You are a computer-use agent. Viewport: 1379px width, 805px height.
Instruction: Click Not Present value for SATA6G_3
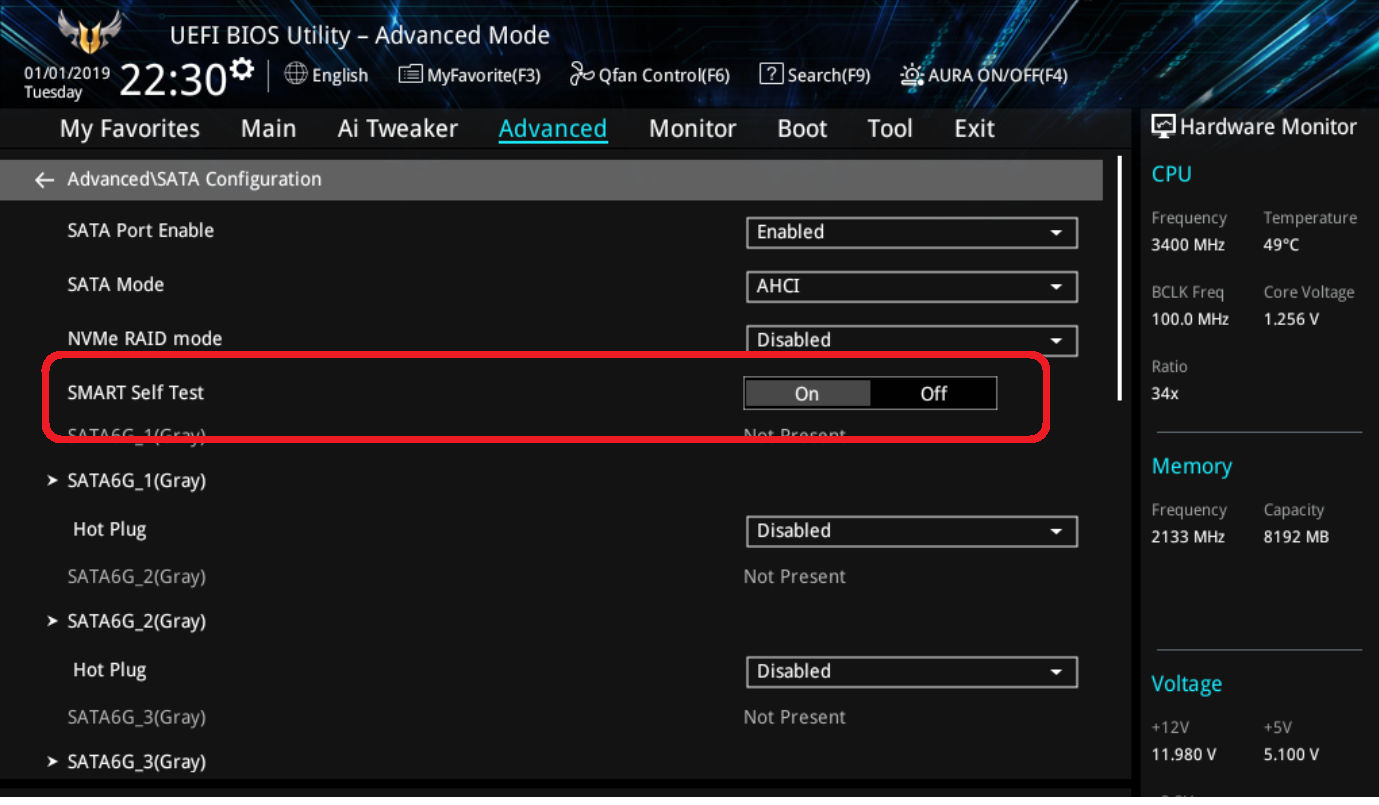click(x=794, y=718)
